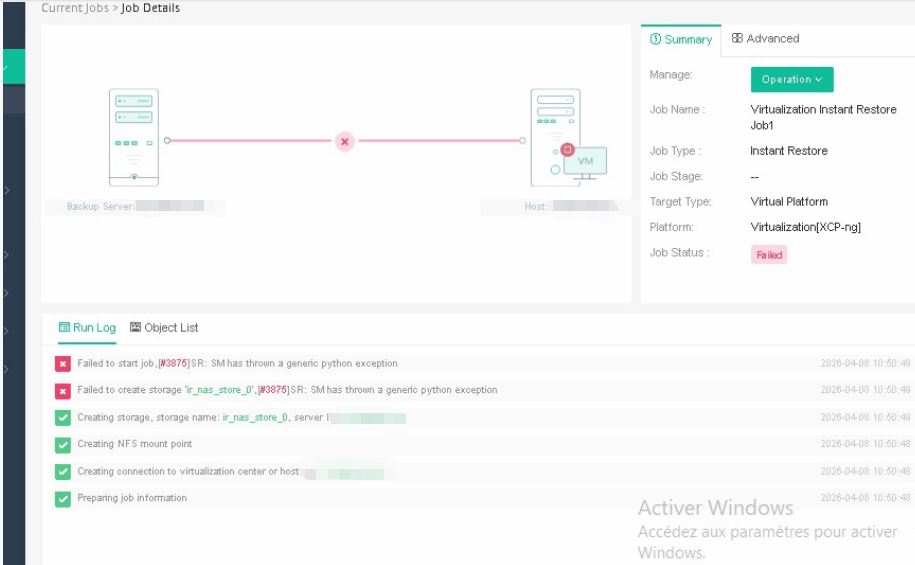Screen dimensions: 915x565
Task: Click the 'Instant Restore' job type value
Action: click(788, 151)
